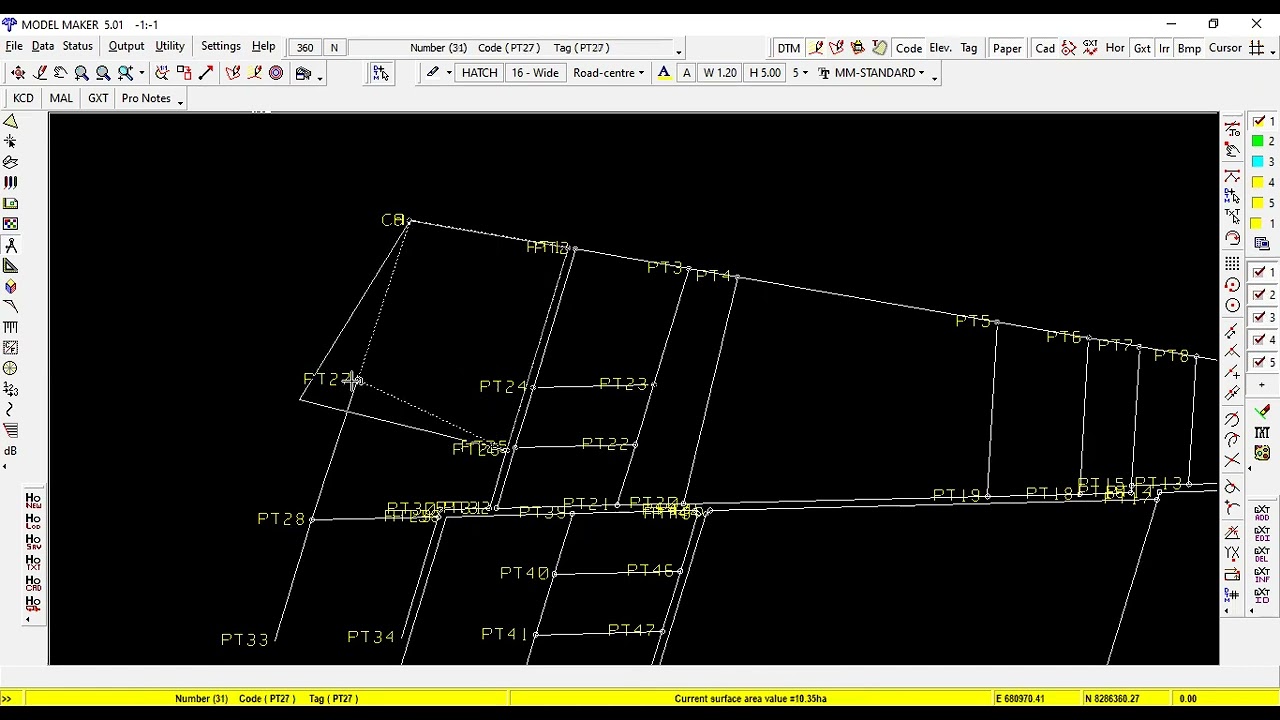Open the Road-centre layer dropdown
Viewport: 1280px width, 720px height.
(608, 73)
